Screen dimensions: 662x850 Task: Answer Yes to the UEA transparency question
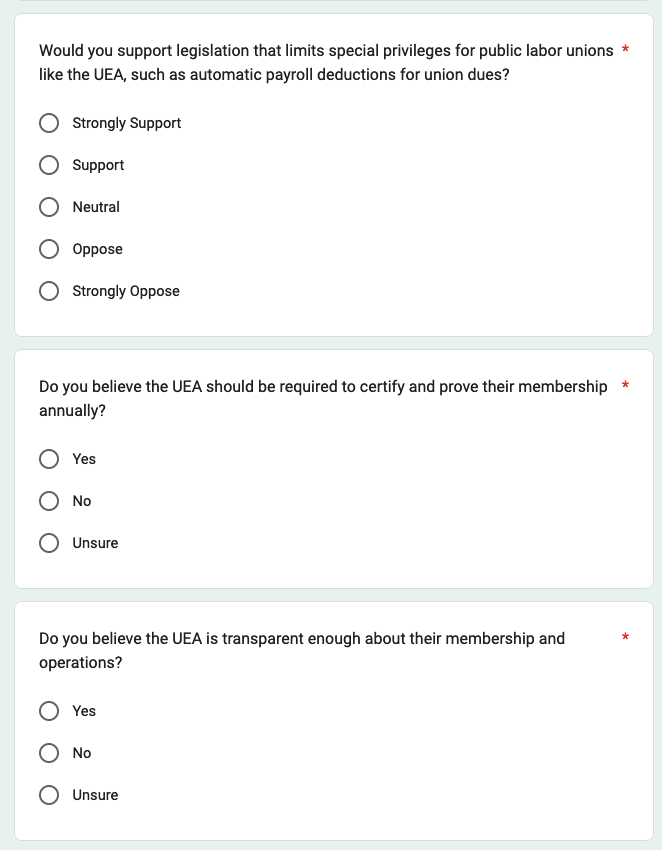(x=49, y=711)
